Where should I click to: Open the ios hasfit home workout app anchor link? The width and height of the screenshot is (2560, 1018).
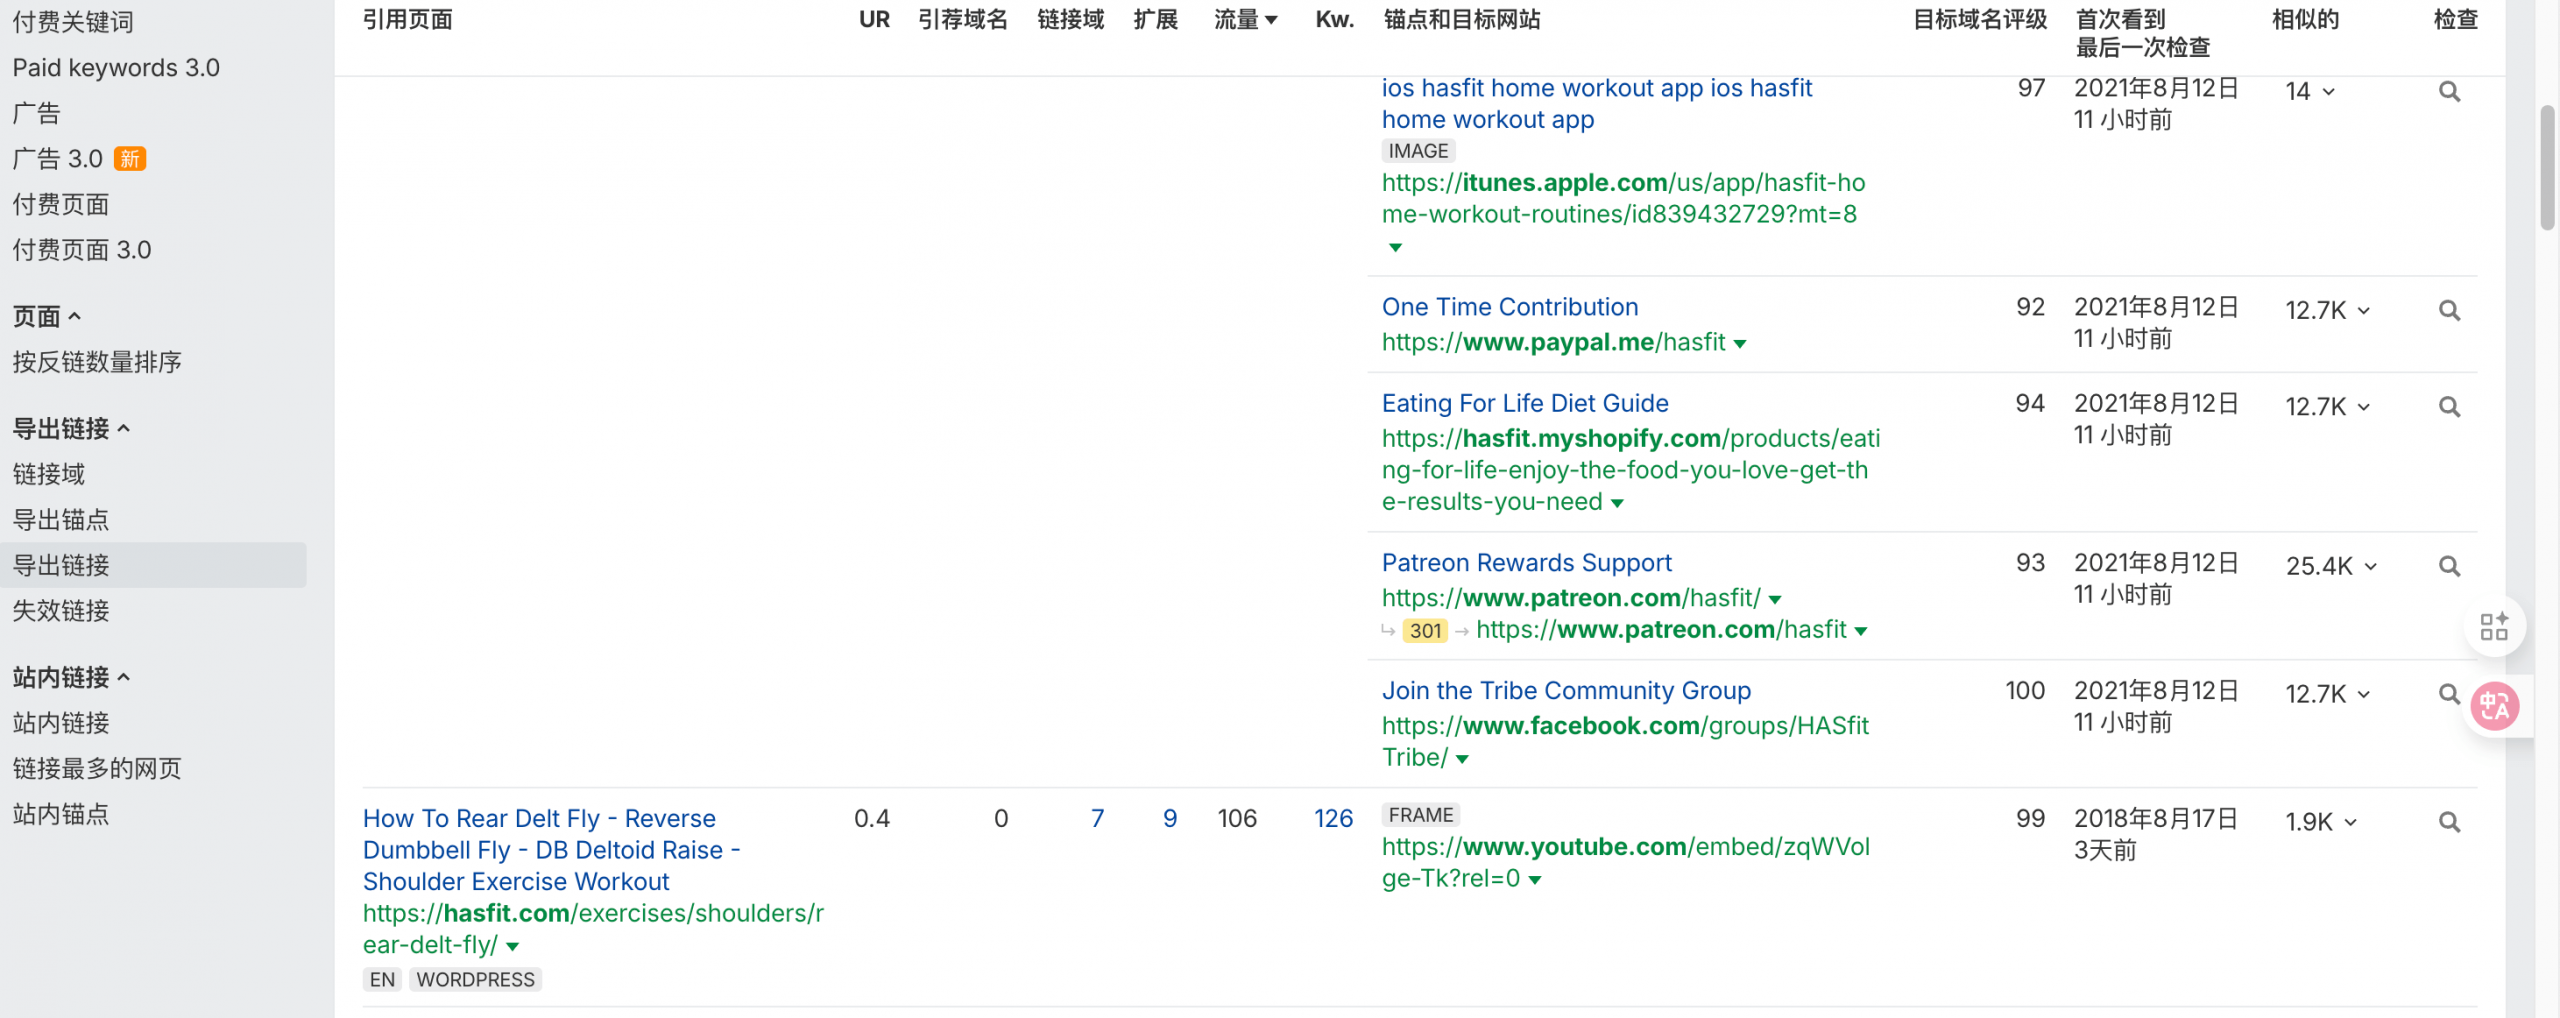1597,104
